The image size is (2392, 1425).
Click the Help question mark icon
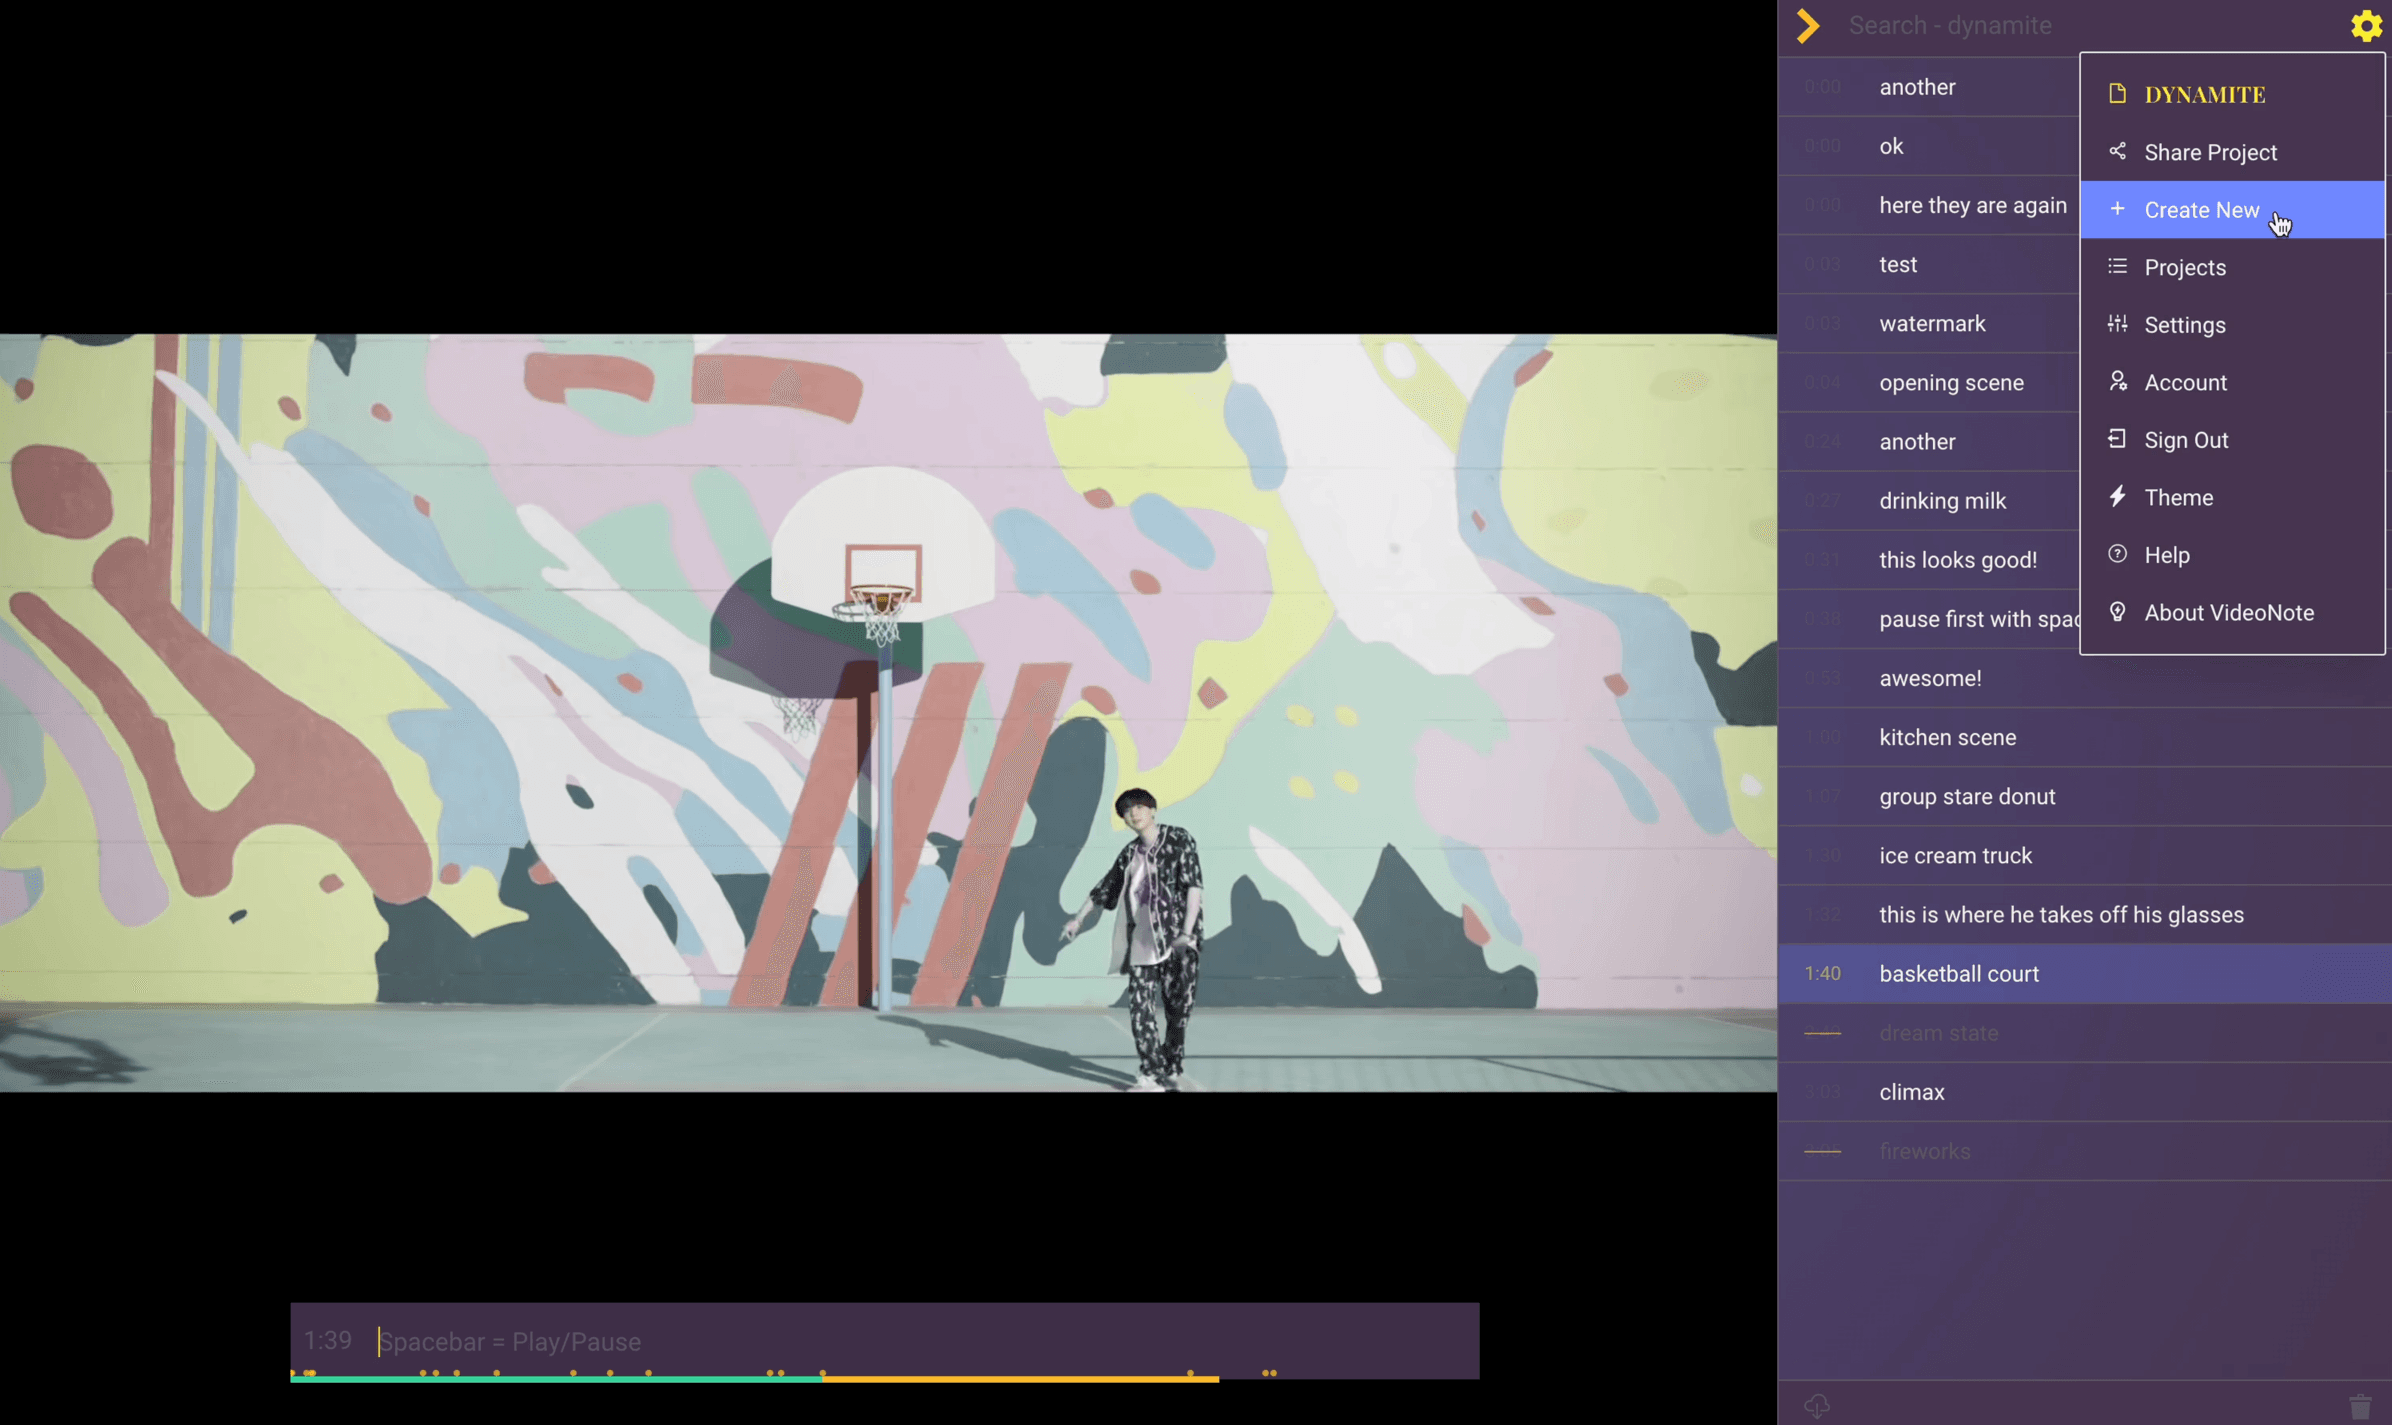(2117, 554)
